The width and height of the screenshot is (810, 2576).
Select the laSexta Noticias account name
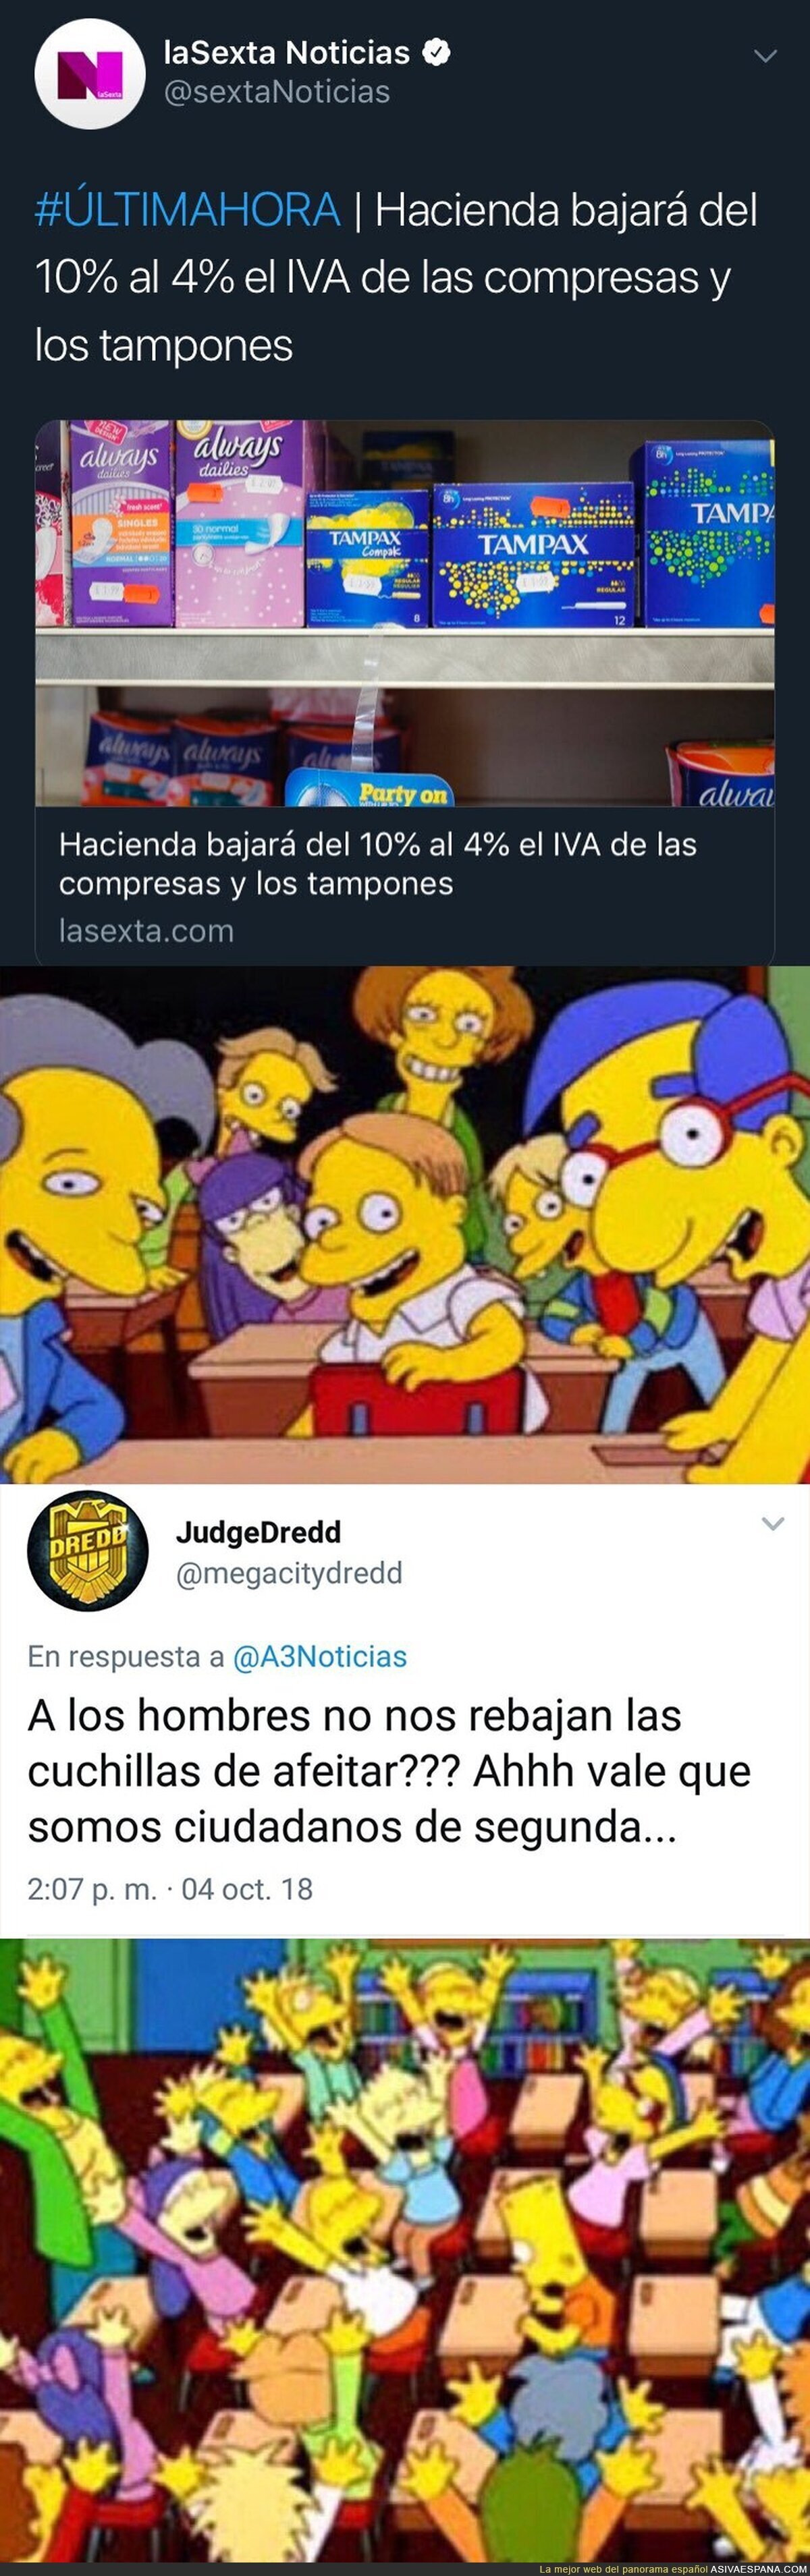pos(286,52)
